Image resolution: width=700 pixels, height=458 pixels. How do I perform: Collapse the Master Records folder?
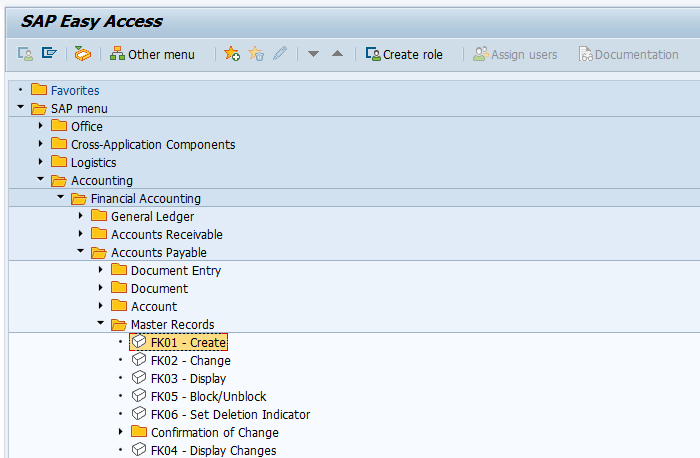(x=100, y=323)
